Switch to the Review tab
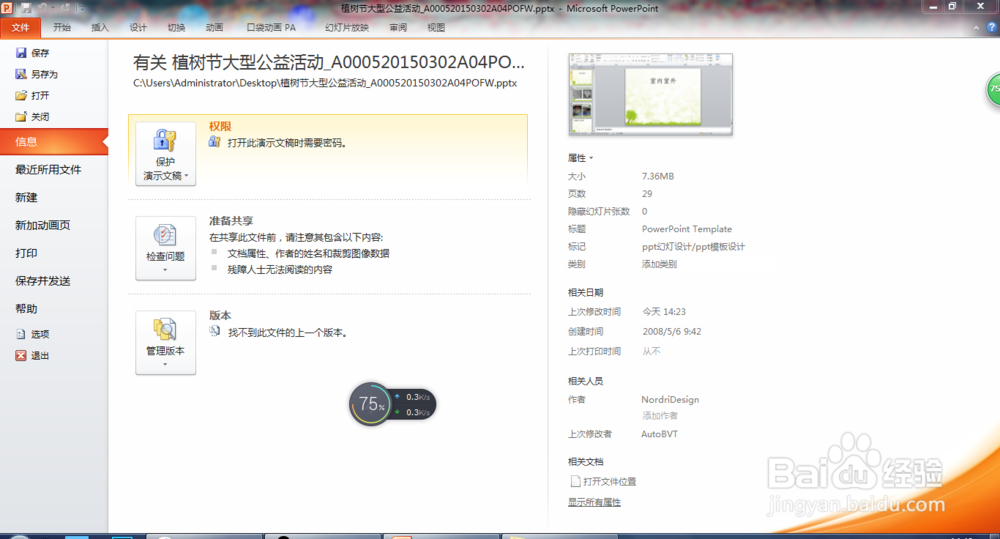The image size is (1000, 539). pos(399,27)
